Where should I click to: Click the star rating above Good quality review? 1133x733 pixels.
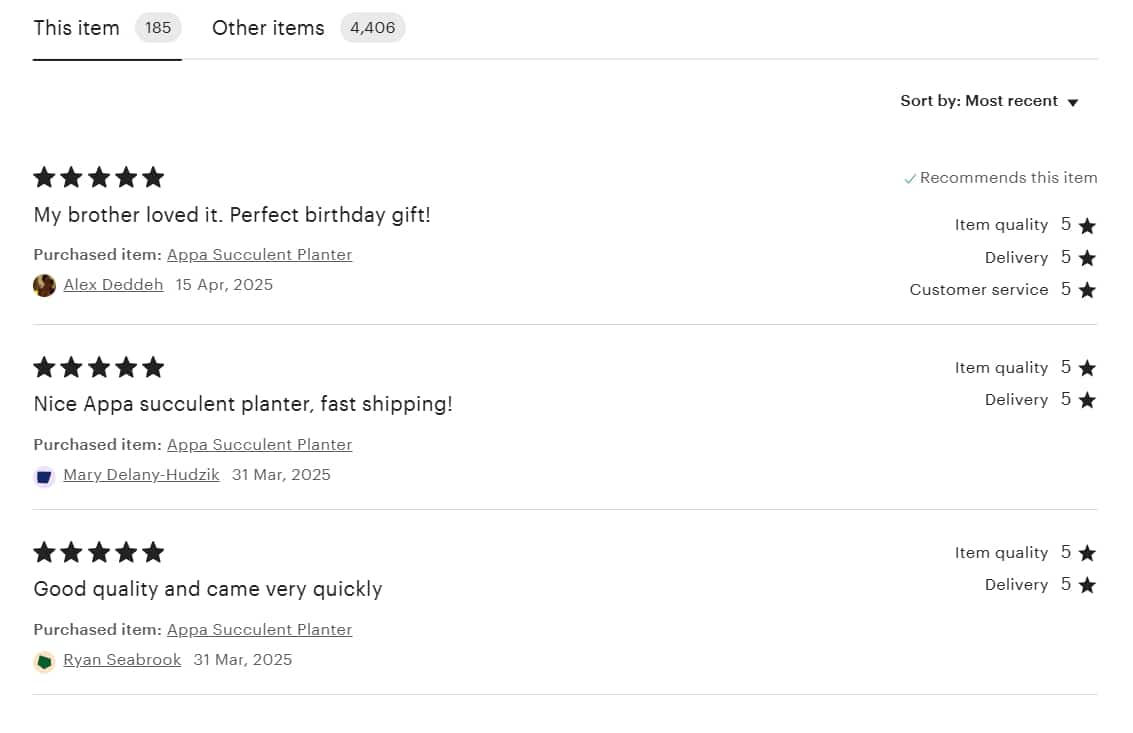click(x=99, y=552)
